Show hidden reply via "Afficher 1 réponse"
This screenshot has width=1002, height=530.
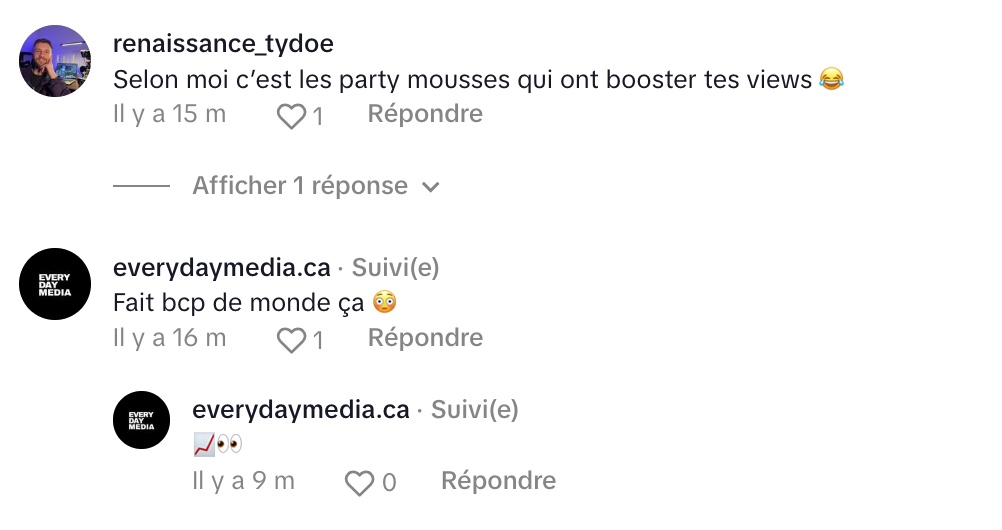300,186
